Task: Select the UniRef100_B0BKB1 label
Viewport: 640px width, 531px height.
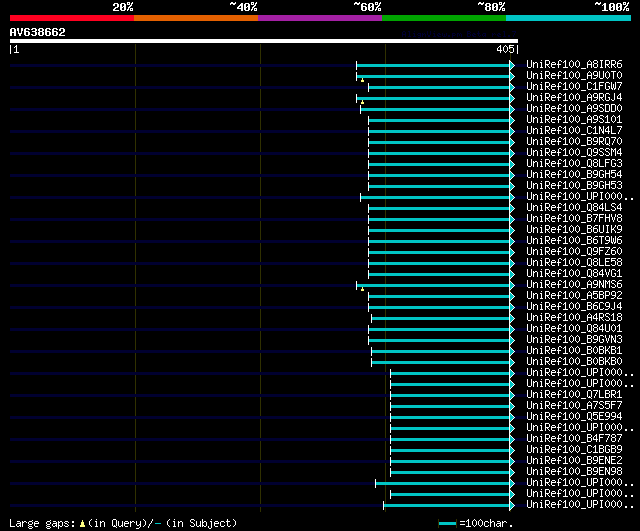Action: (x=574, y=351)
